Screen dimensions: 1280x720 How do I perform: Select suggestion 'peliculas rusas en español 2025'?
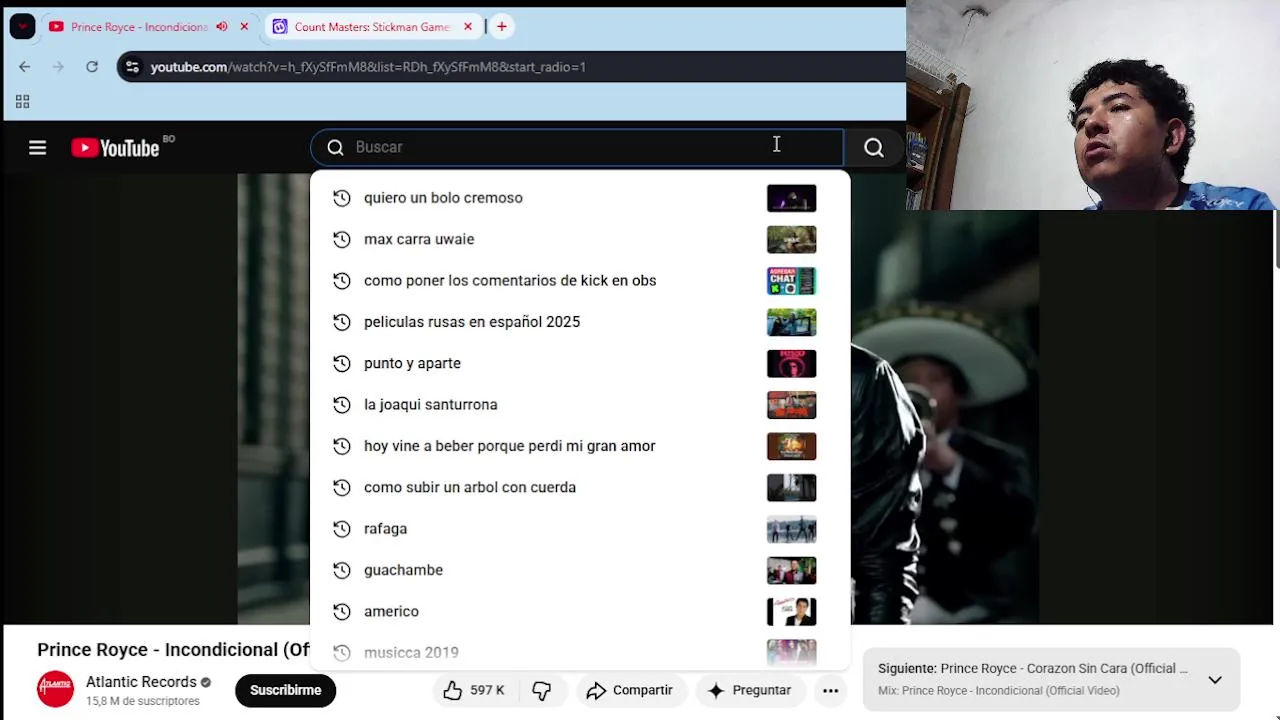click(580, 322)
